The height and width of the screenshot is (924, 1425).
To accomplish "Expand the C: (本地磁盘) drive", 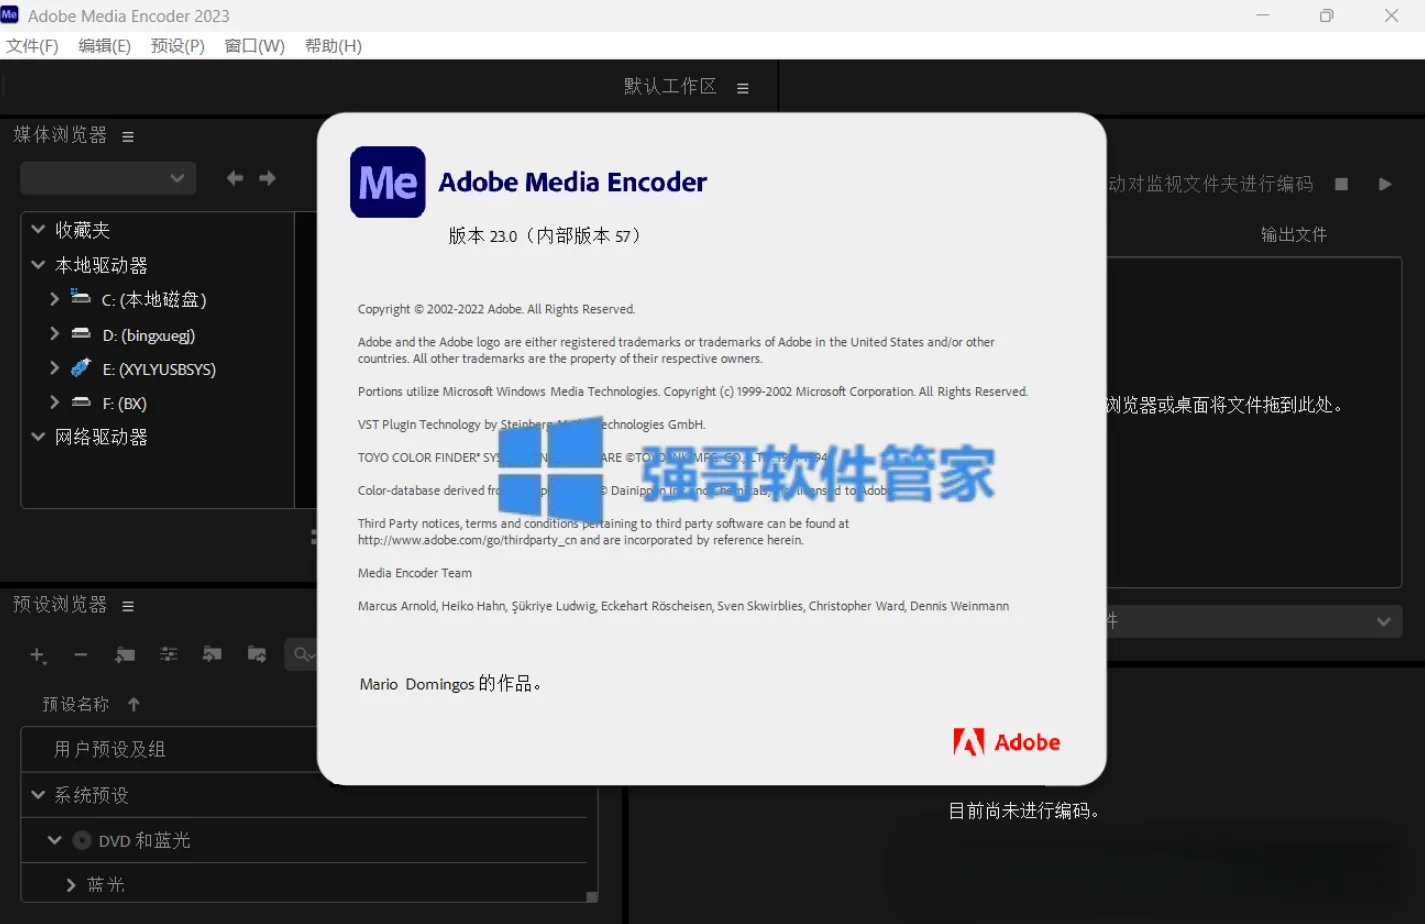I will coord(55,298).
